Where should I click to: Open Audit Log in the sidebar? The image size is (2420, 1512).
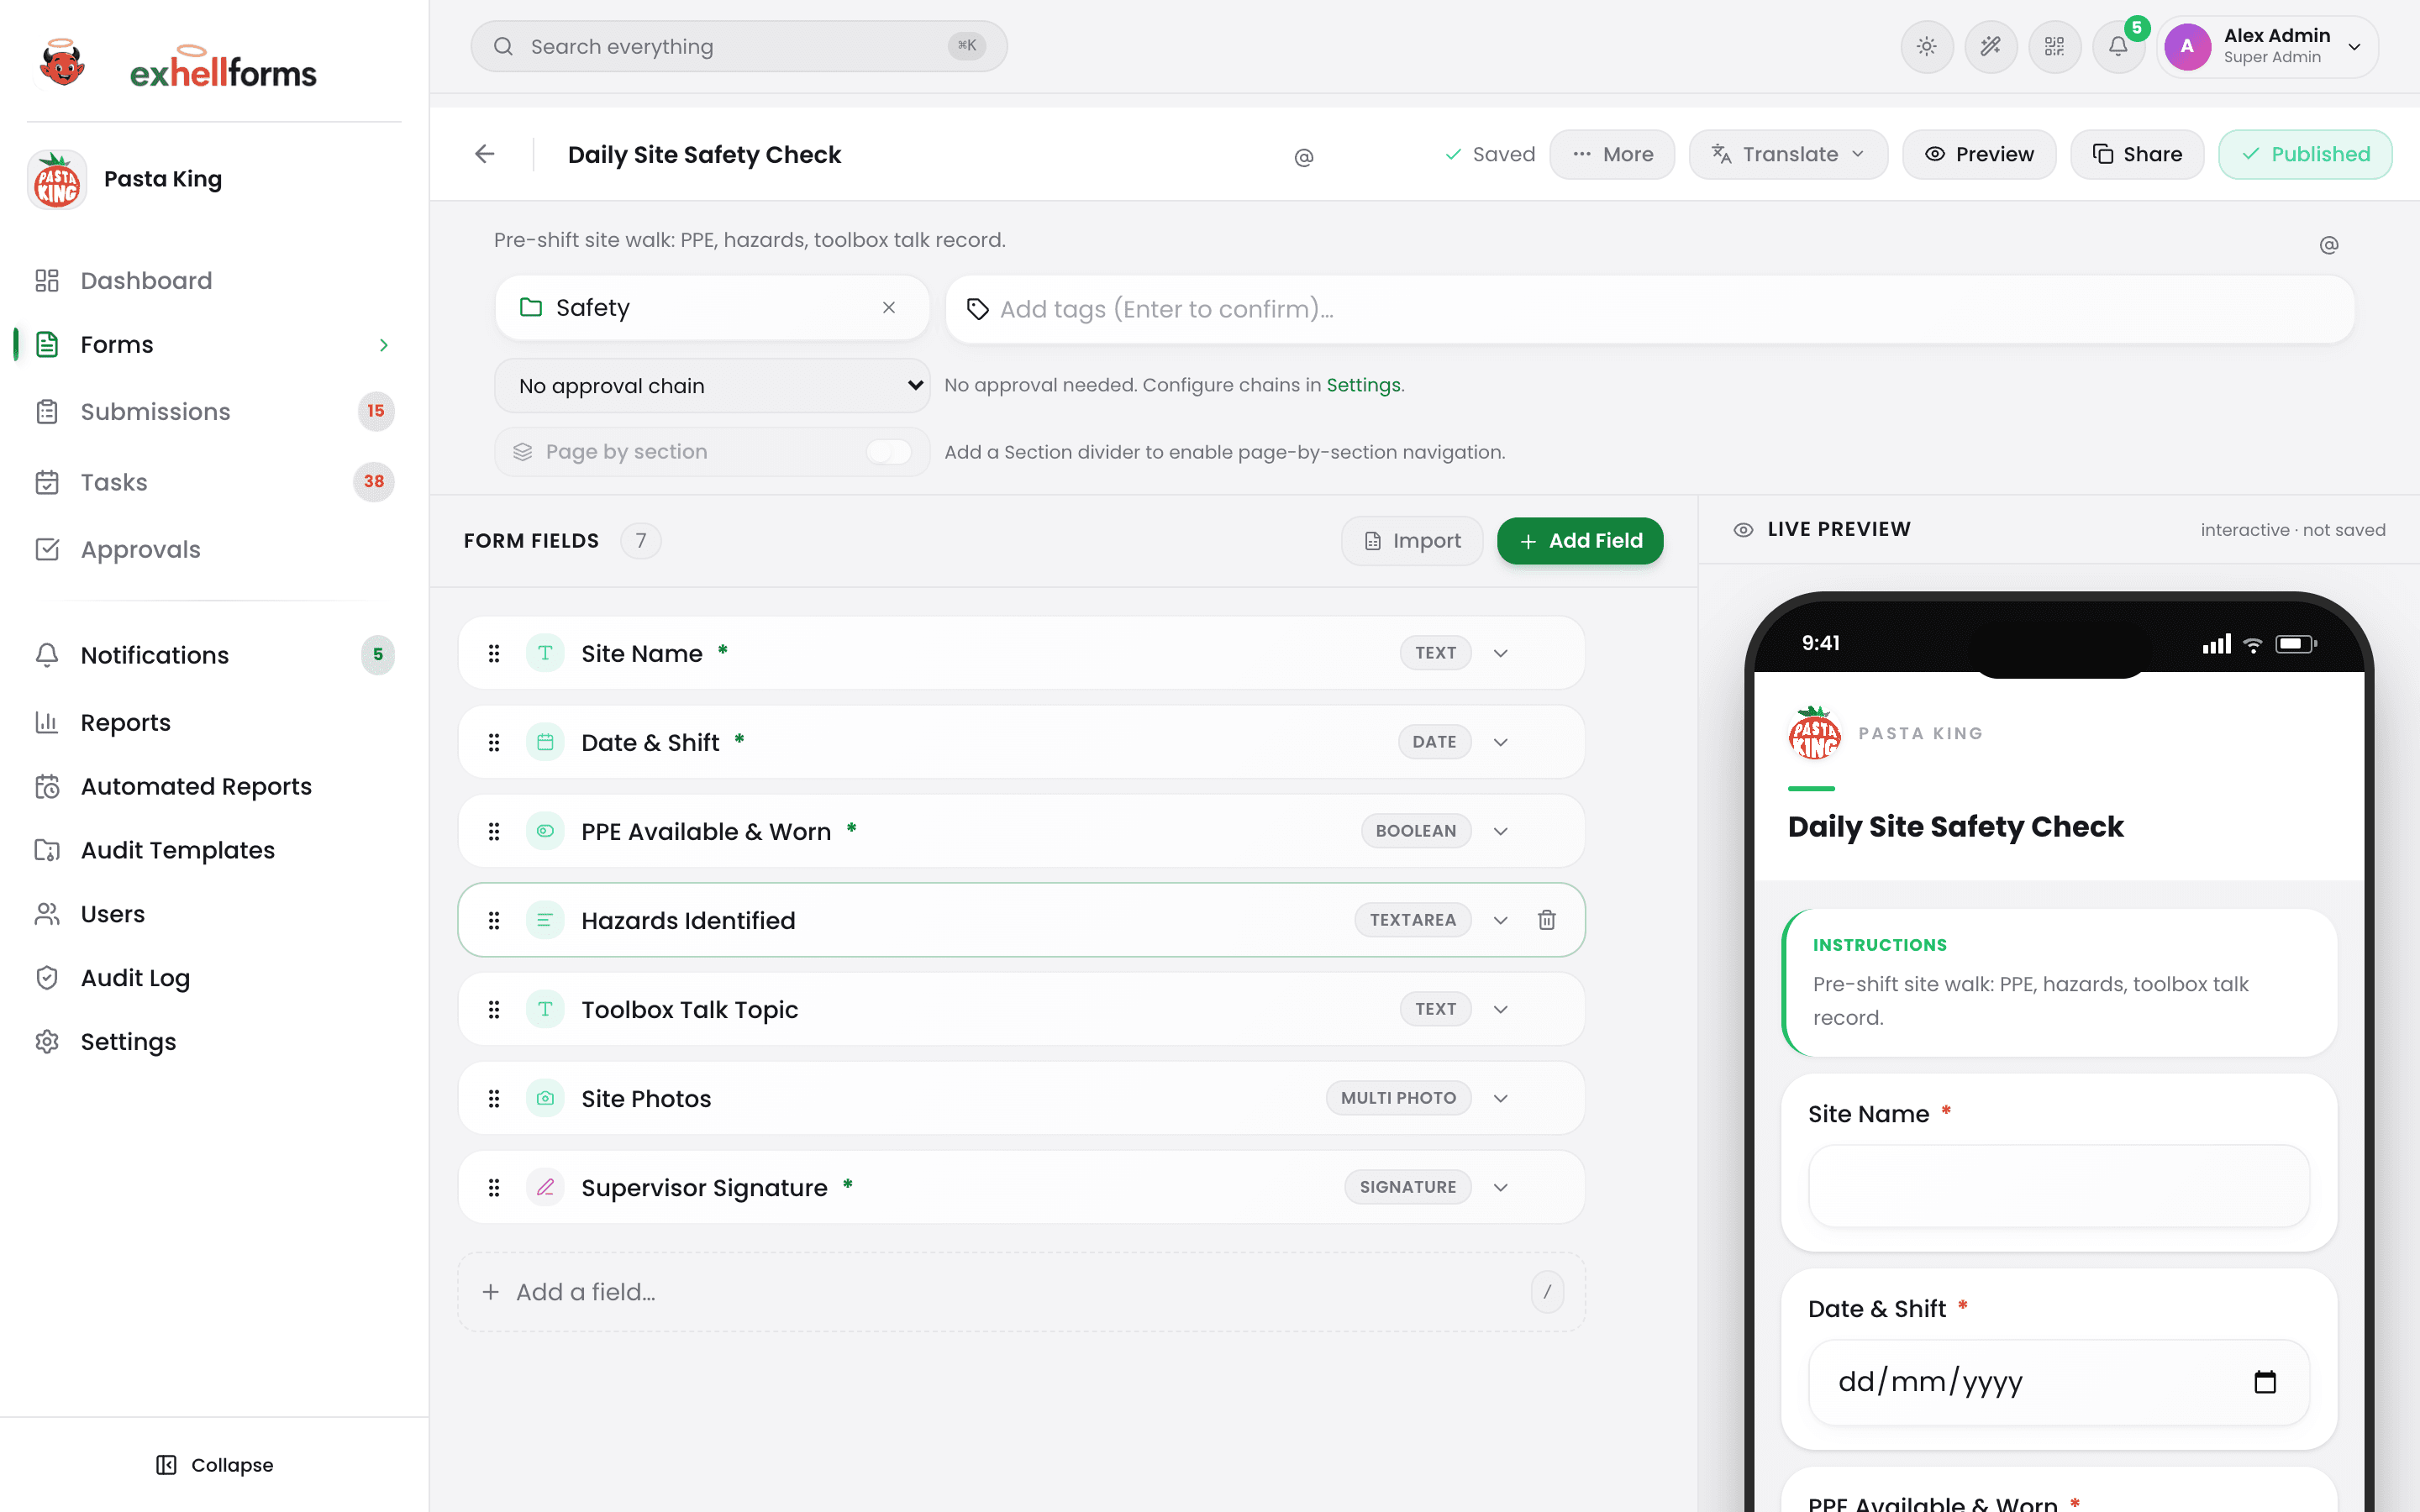tap(214, 978)
